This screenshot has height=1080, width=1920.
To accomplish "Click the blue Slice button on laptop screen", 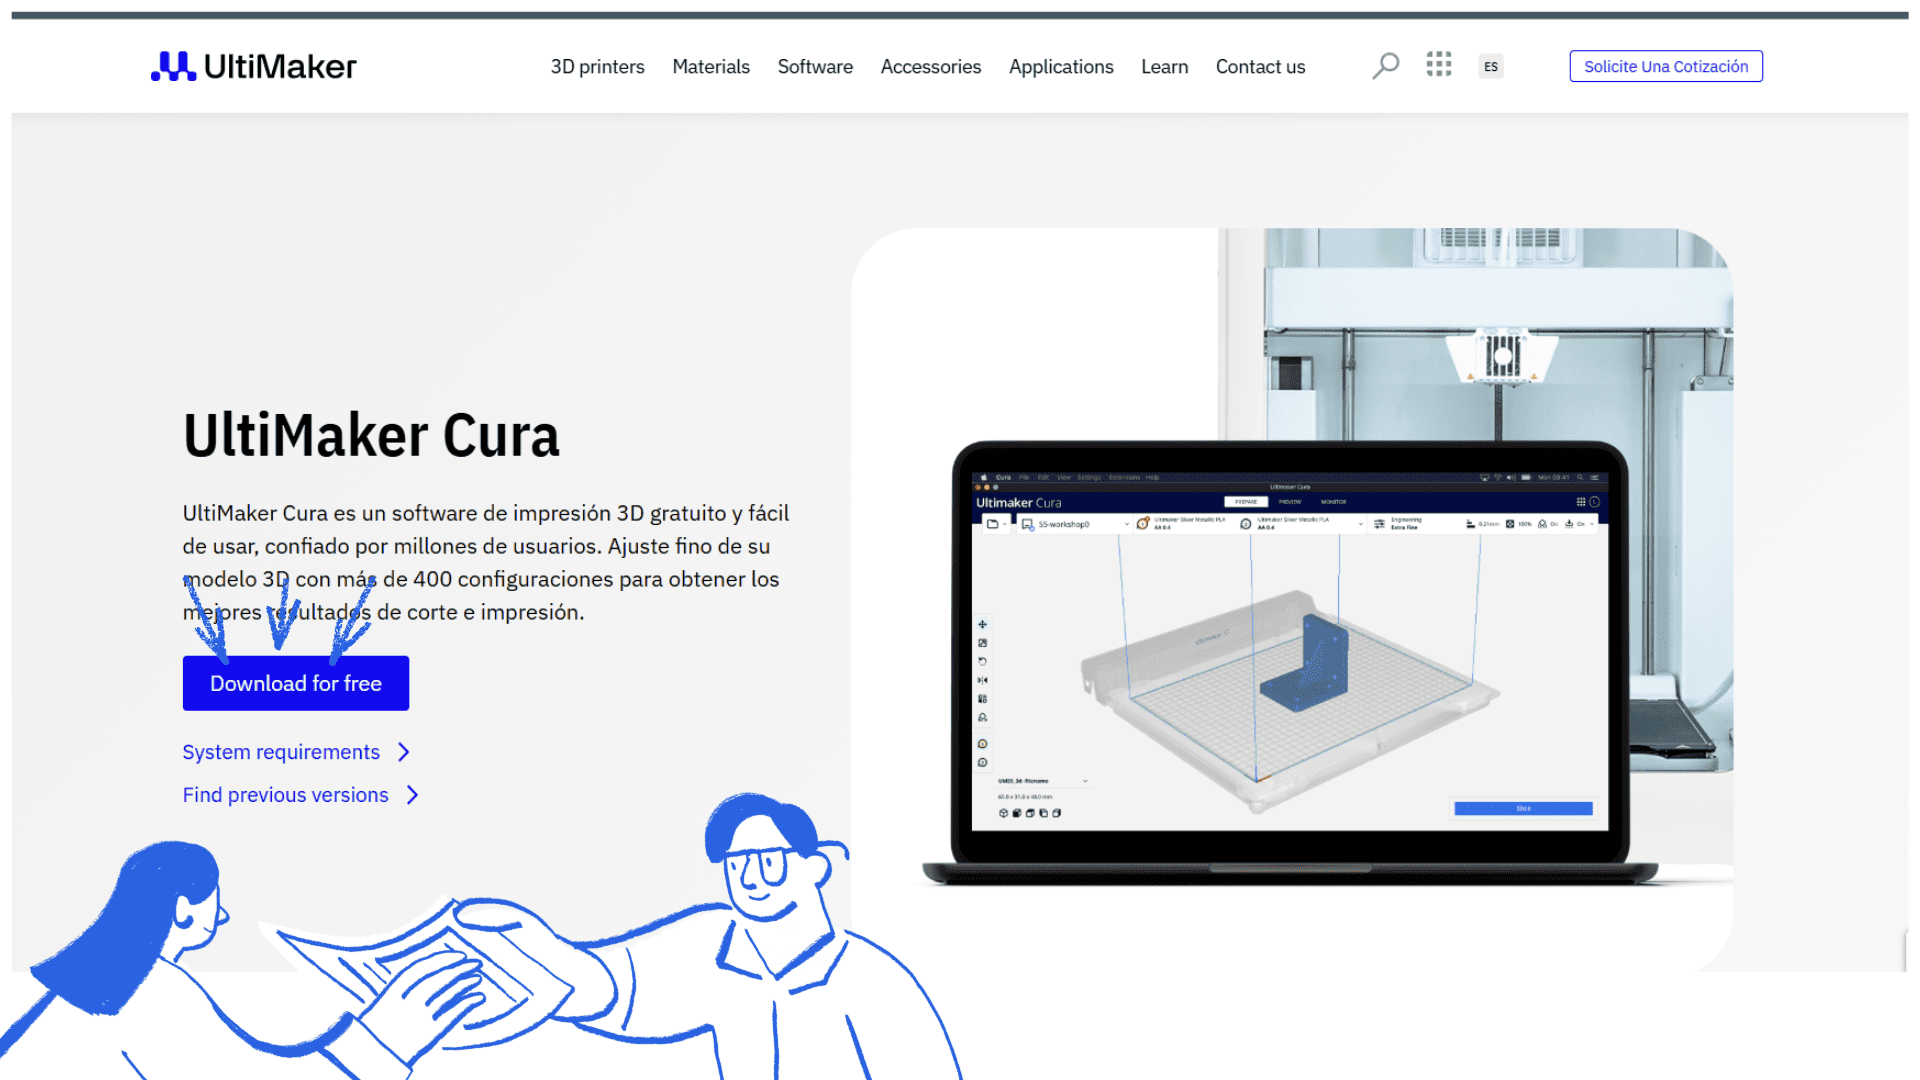I will click(x=1522, y=808).
